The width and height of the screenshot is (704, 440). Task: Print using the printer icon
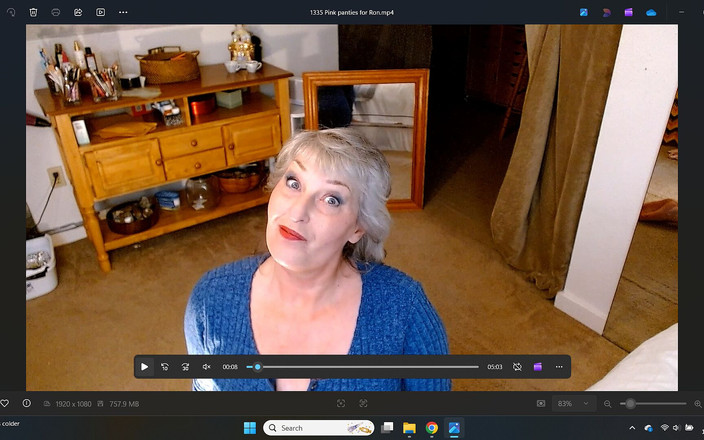56,12
